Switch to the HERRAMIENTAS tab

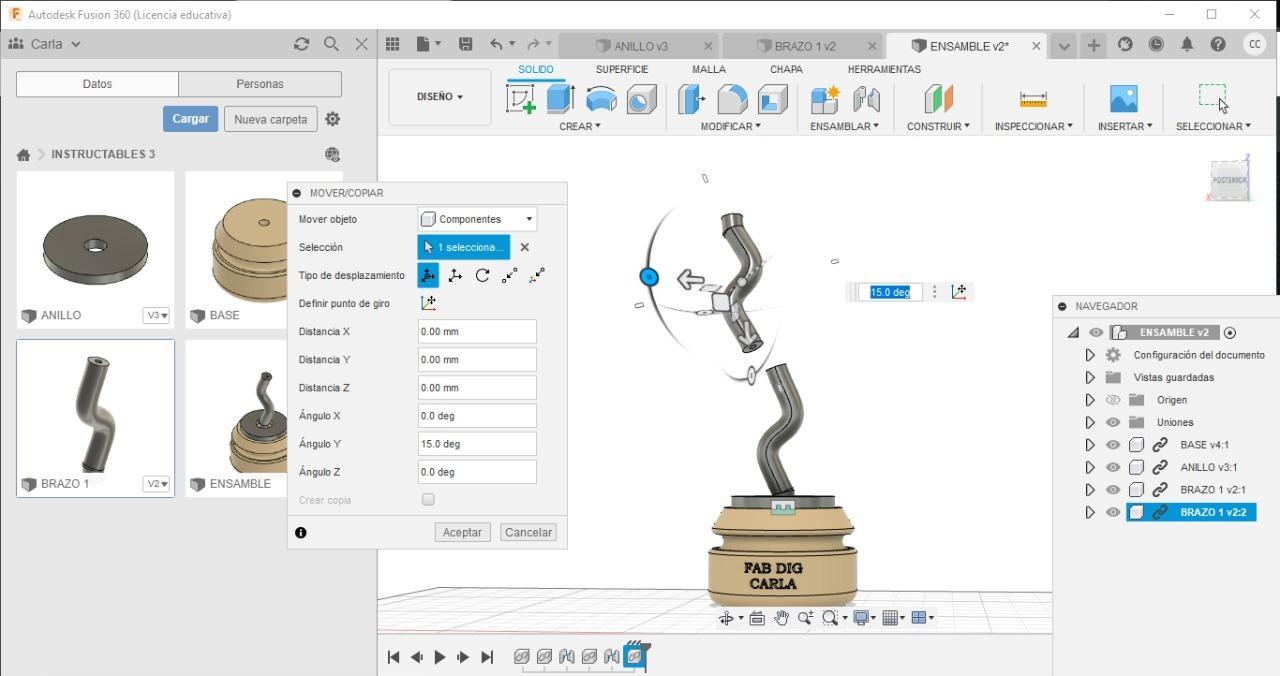[x=884, y=69]
